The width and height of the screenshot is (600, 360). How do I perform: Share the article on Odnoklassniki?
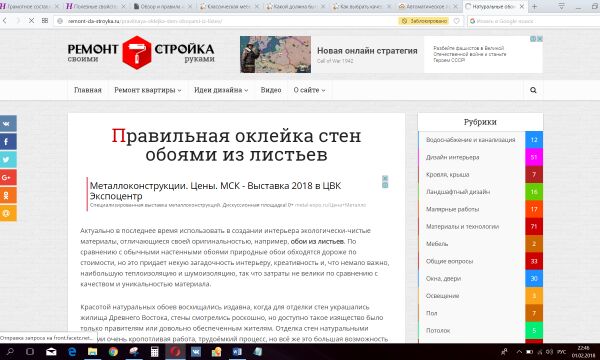[8, 195]
